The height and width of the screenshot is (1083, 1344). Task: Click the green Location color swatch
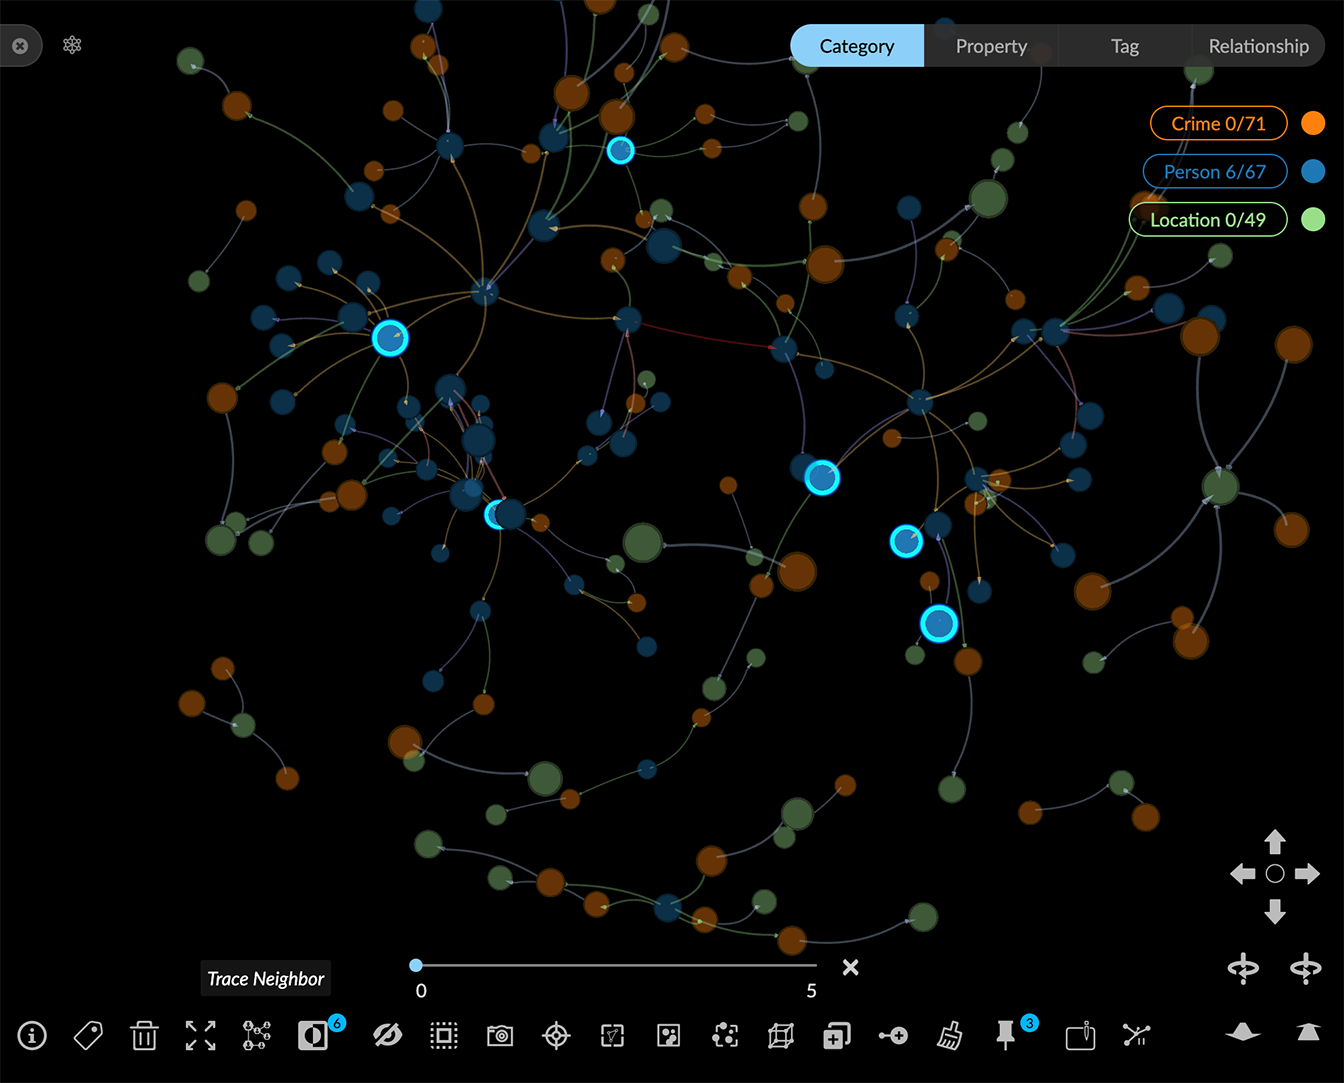[x=1313, y=220]
